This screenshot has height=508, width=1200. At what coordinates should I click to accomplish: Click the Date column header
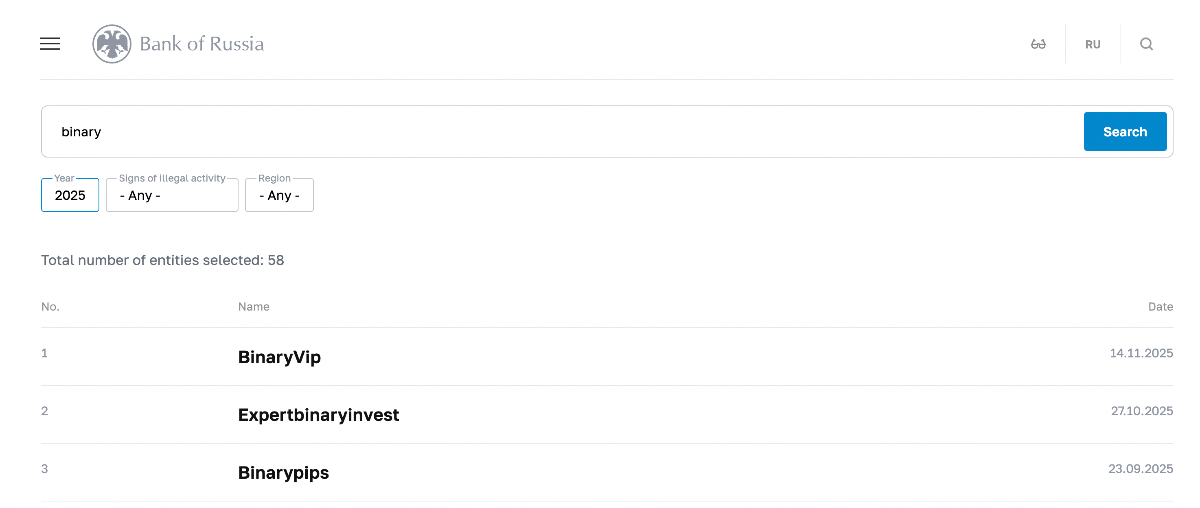pyautogui.click(x=1160, y=307)
